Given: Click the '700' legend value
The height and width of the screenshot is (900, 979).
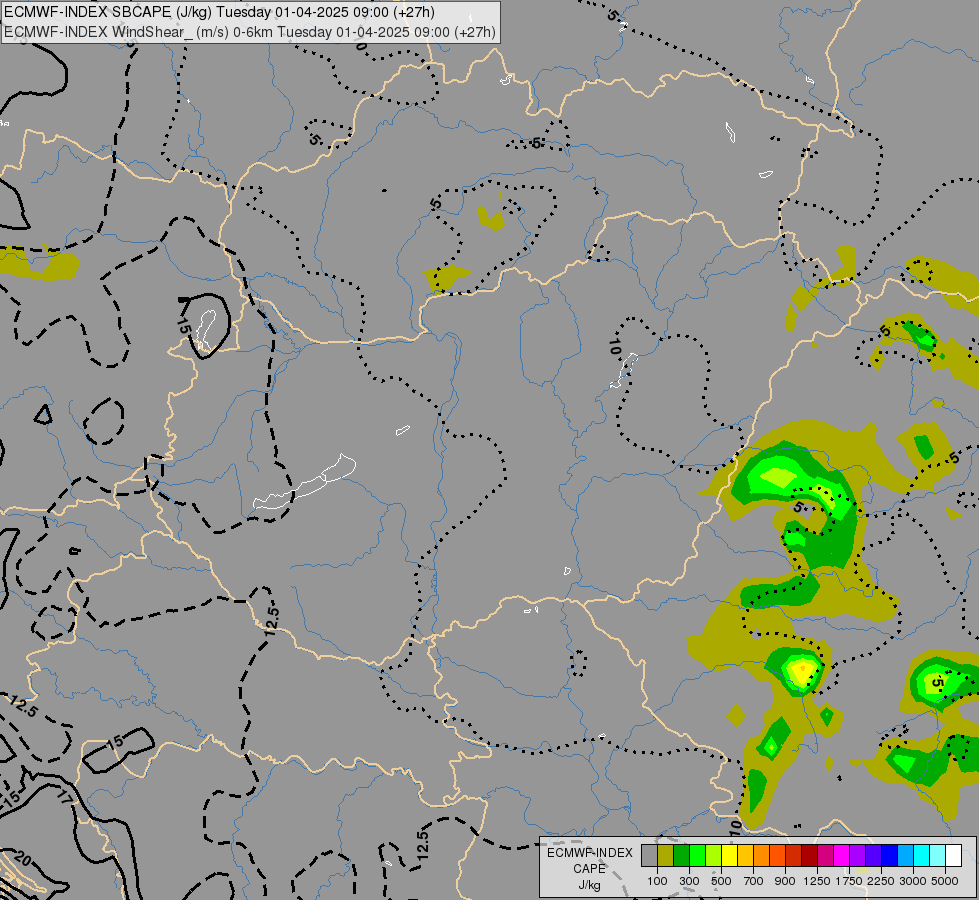Looking at the screenshot, I should tap(754, 881).
